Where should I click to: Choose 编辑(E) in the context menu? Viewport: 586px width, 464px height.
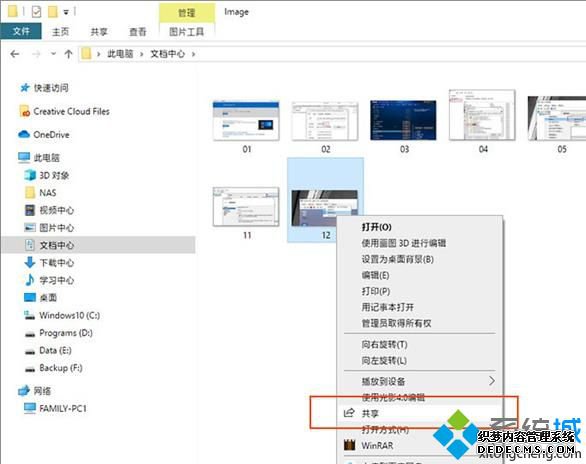[x=420, y=275]
